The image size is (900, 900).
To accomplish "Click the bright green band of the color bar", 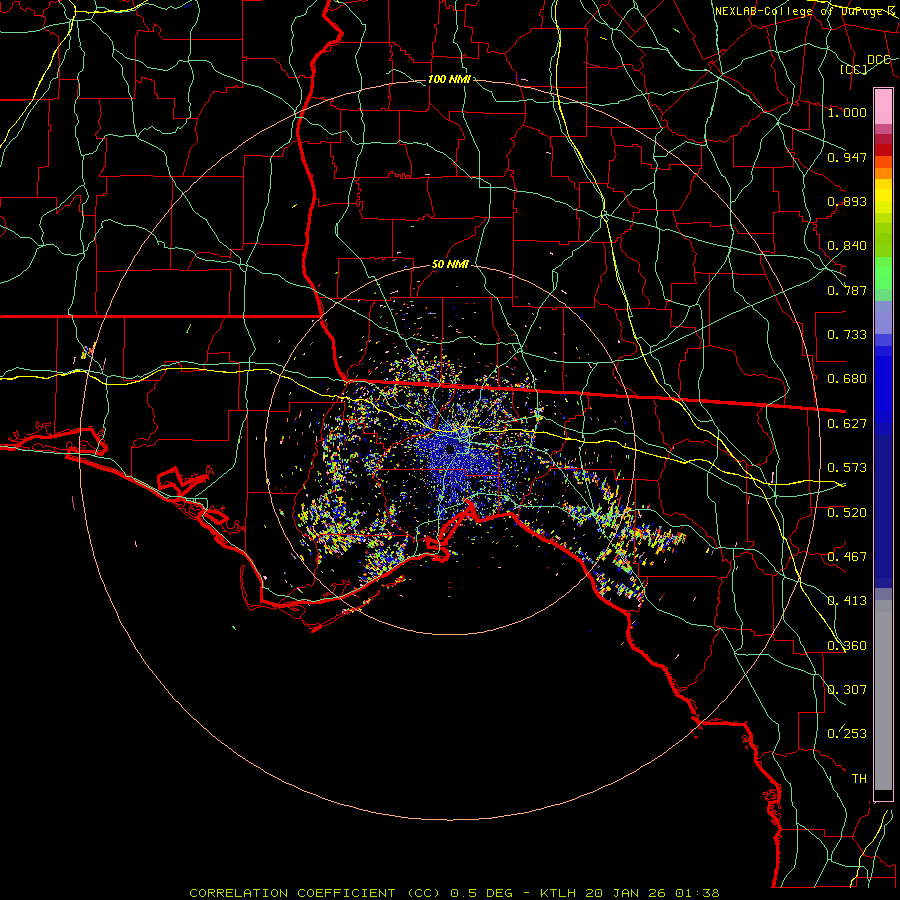I will pos(883,273).
